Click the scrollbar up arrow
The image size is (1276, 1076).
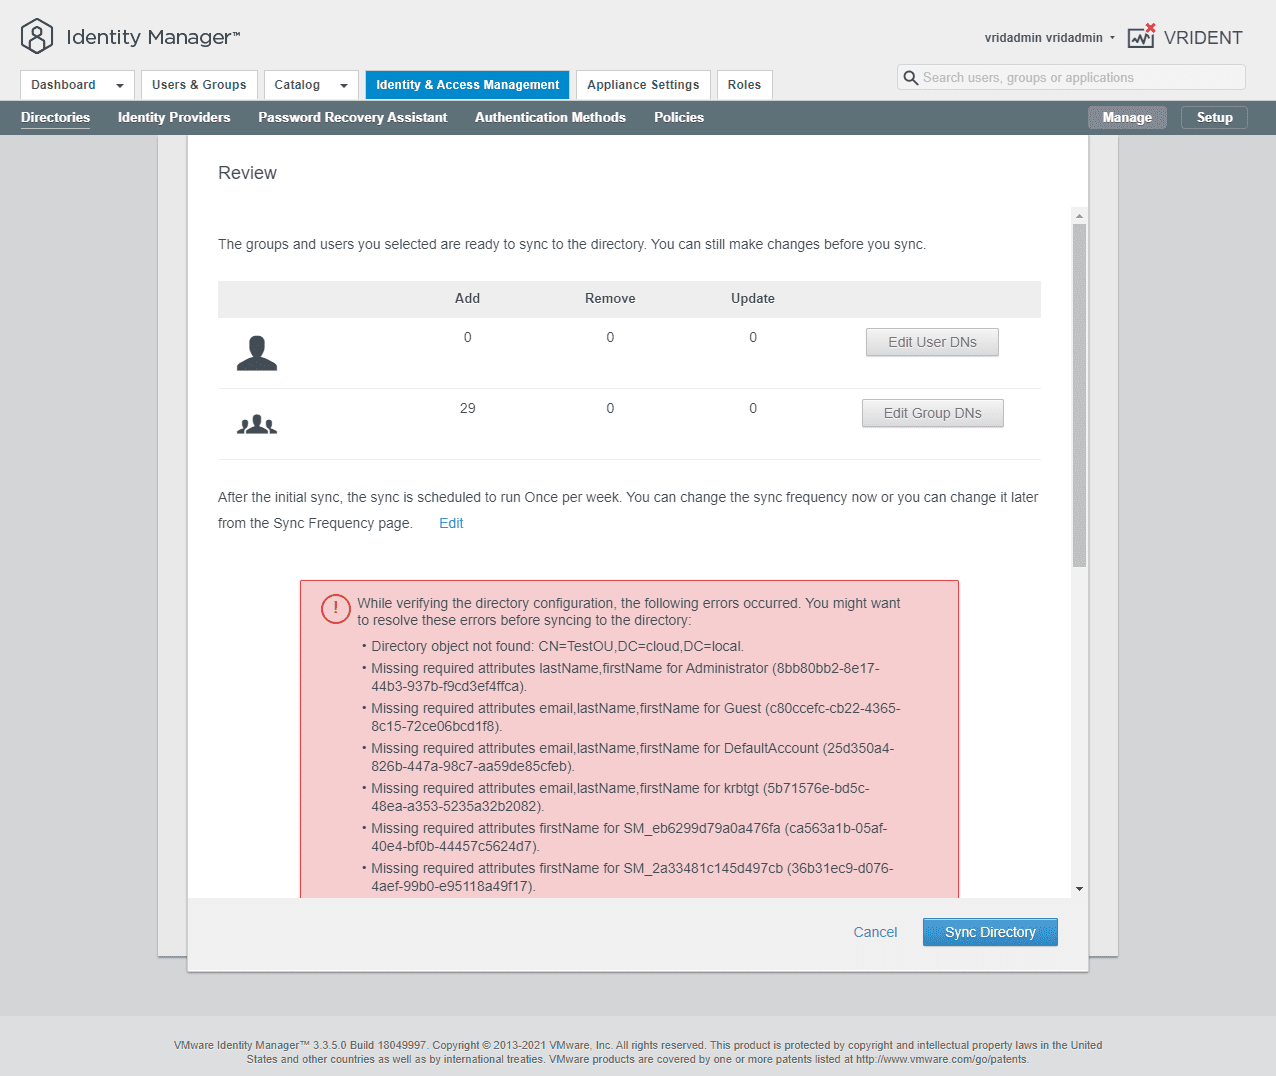click(1079, 216)
